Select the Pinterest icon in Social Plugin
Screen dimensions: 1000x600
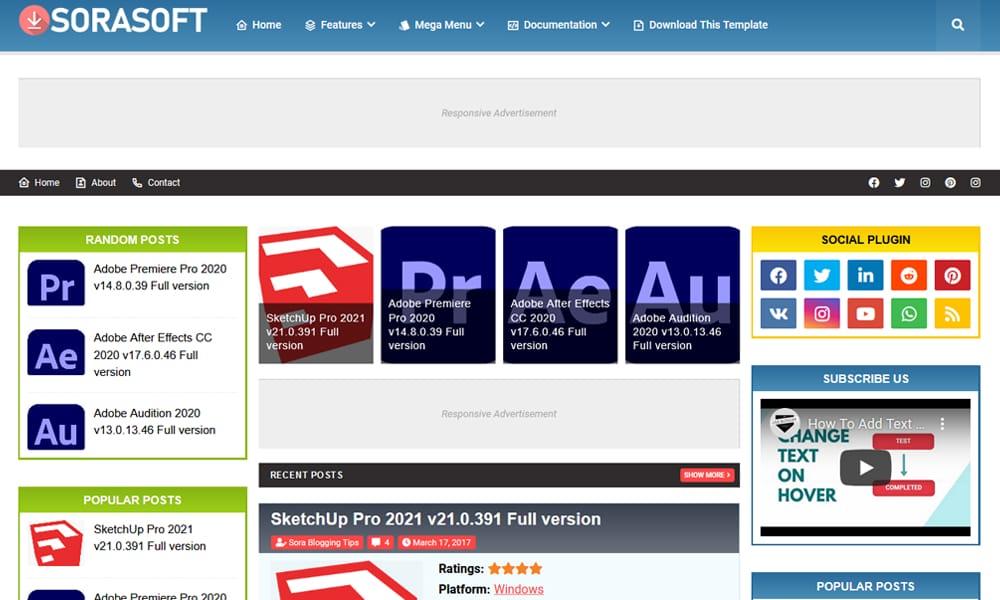tap(952, 275)
